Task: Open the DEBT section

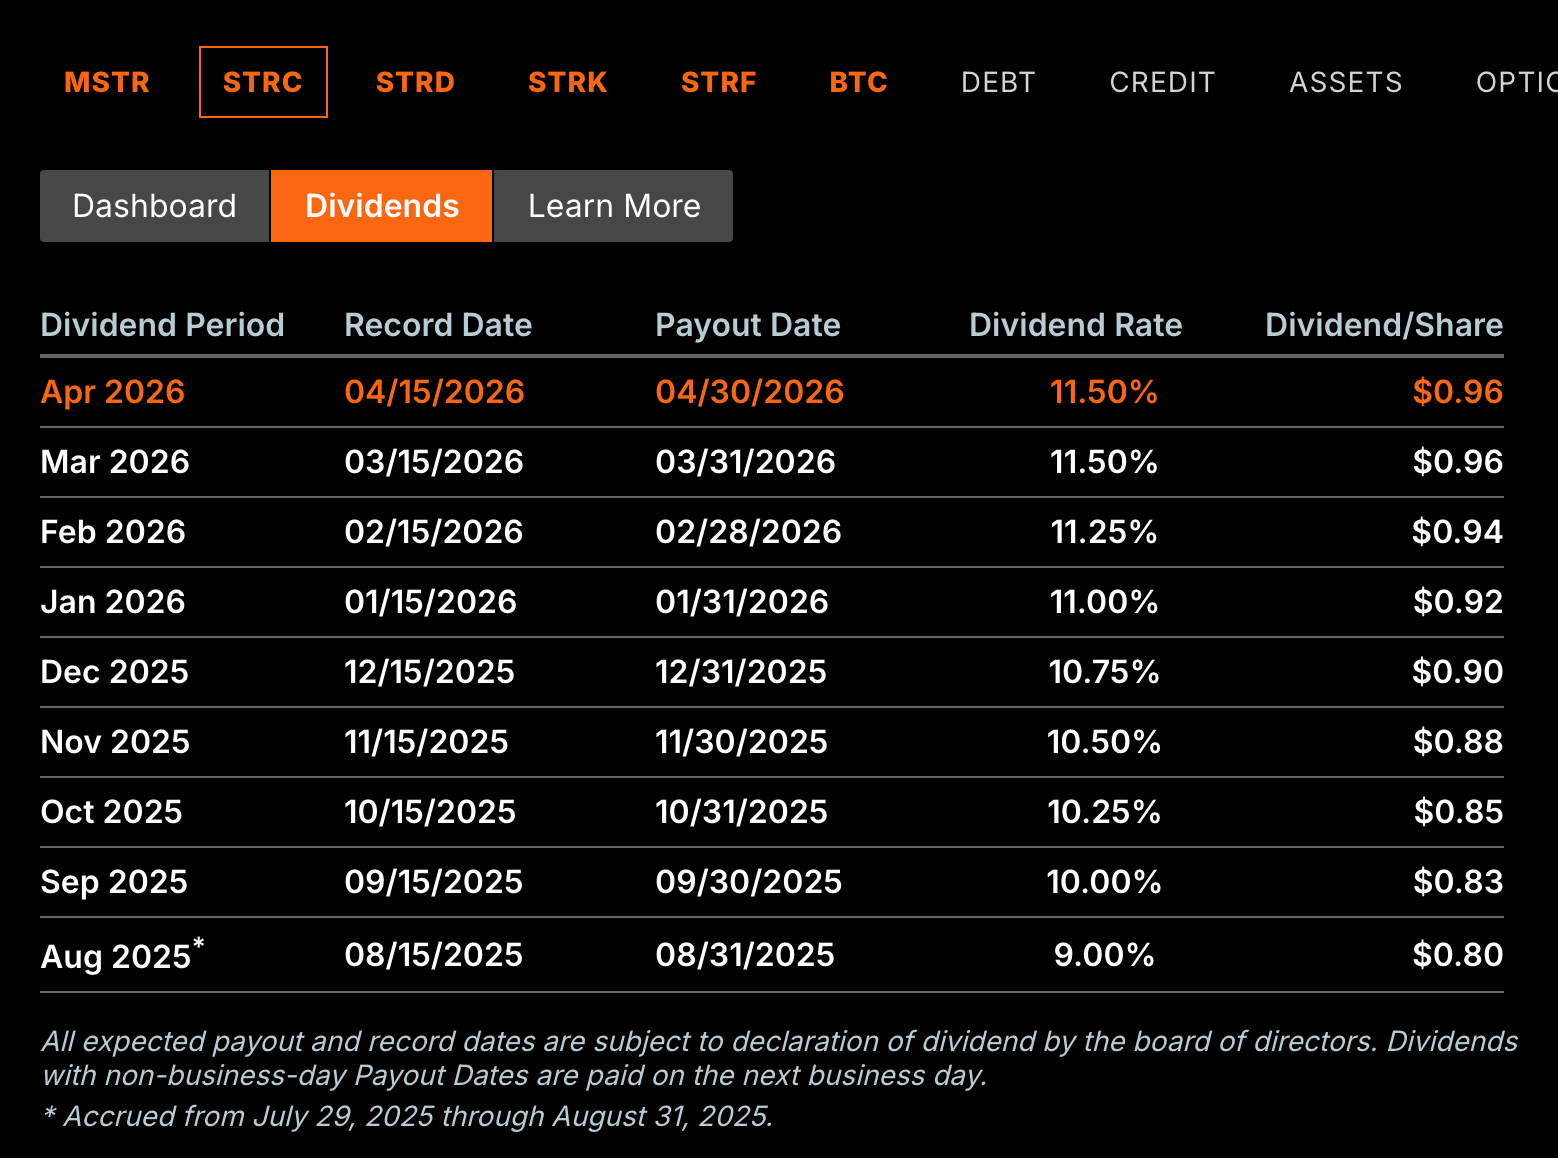Action: click(x=998, y=82)
